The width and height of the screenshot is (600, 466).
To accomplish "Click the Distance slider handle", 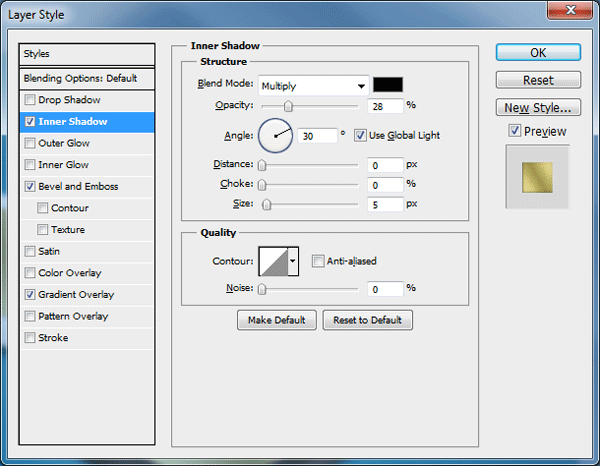I will (x=262, y=165).
